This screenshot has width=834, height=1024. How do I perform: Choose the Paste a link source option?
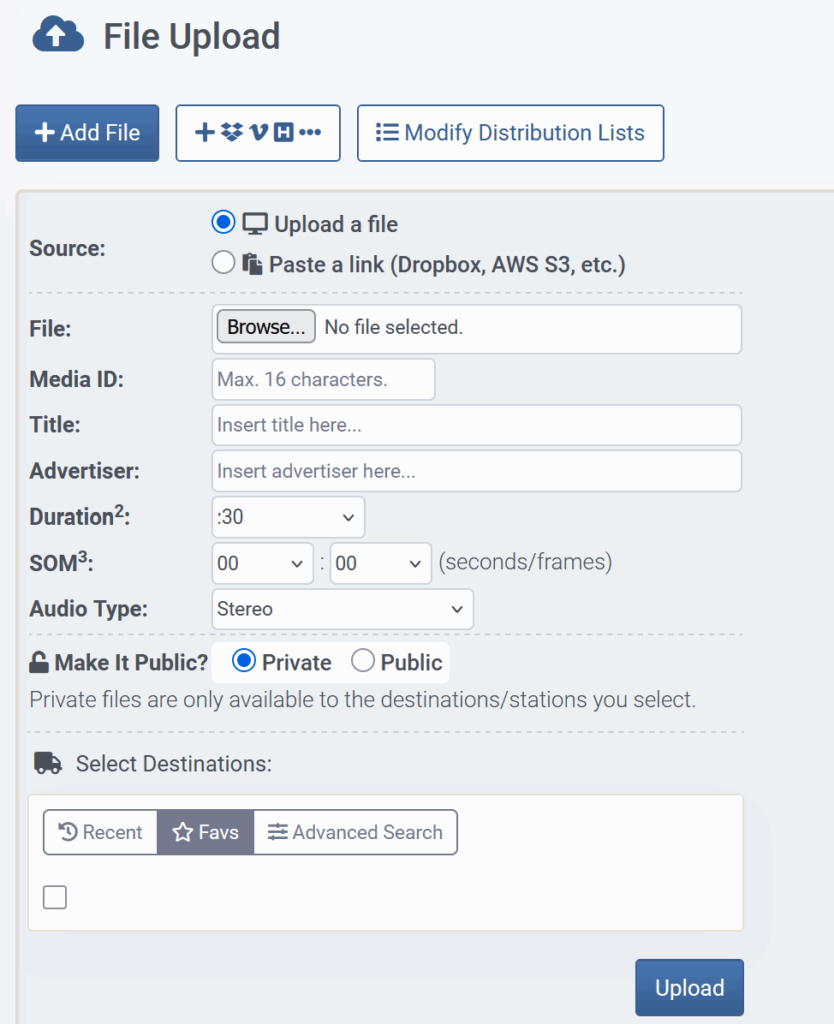point(224,263)
